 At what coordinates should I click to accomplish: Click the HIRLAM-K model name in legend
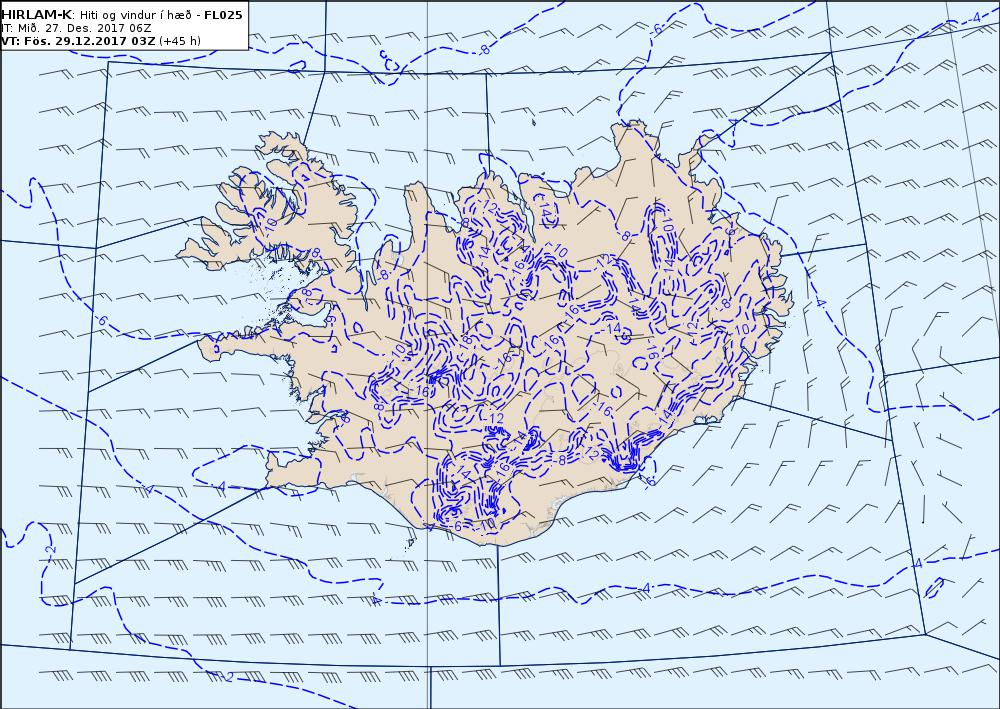point(37,15)
